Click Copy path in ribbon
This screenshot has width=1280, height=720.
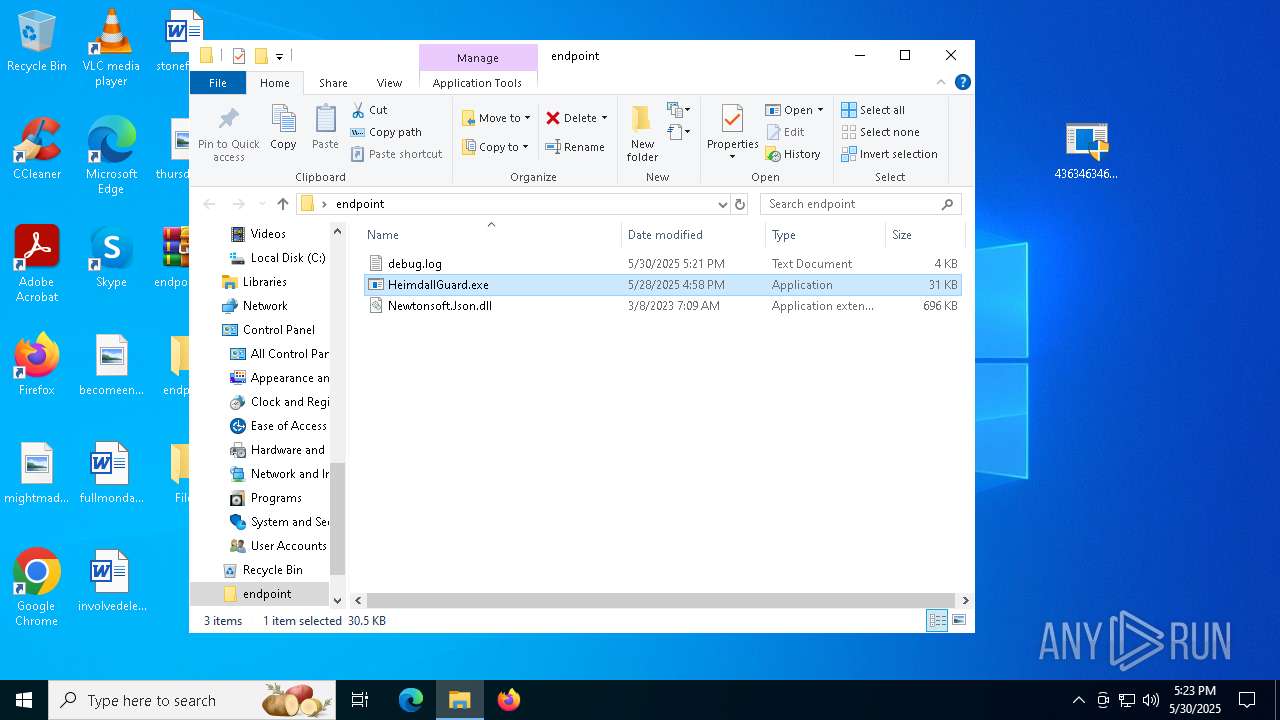pyautogui.click(x=386, y=132)
